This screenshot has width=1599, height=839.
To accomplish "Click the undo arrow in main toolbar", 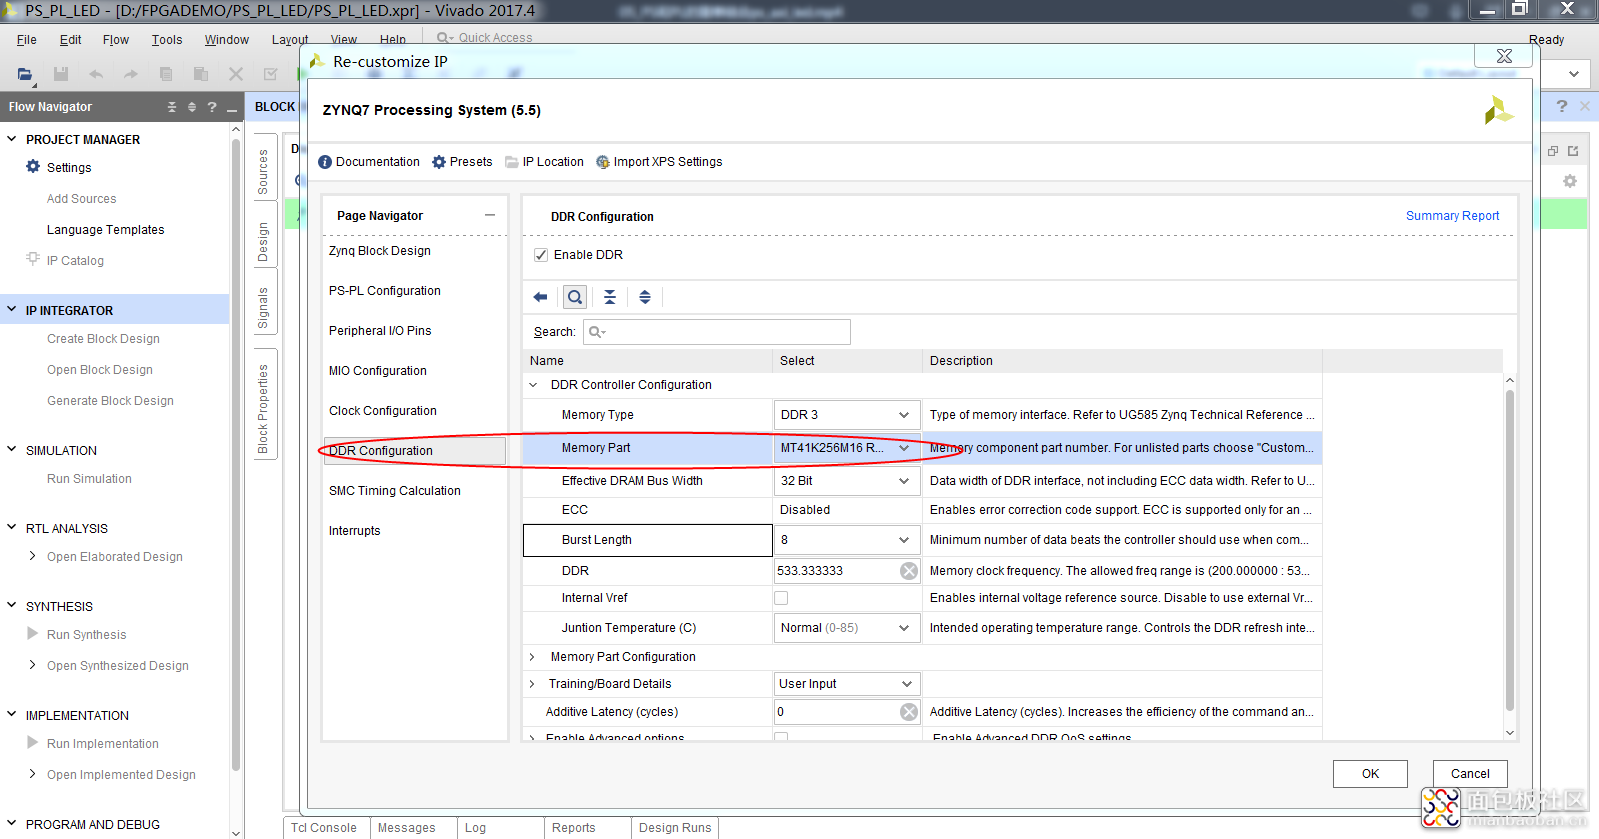I will coord(96,74).
